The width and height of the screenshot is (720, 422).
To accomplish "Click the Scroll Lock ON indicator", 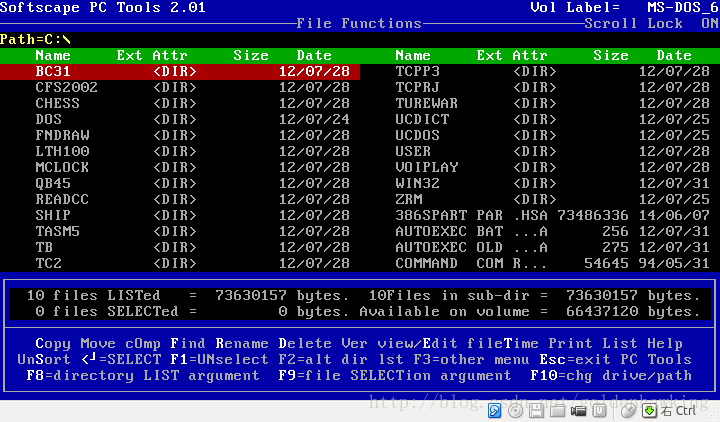I will tap(651, 23).
